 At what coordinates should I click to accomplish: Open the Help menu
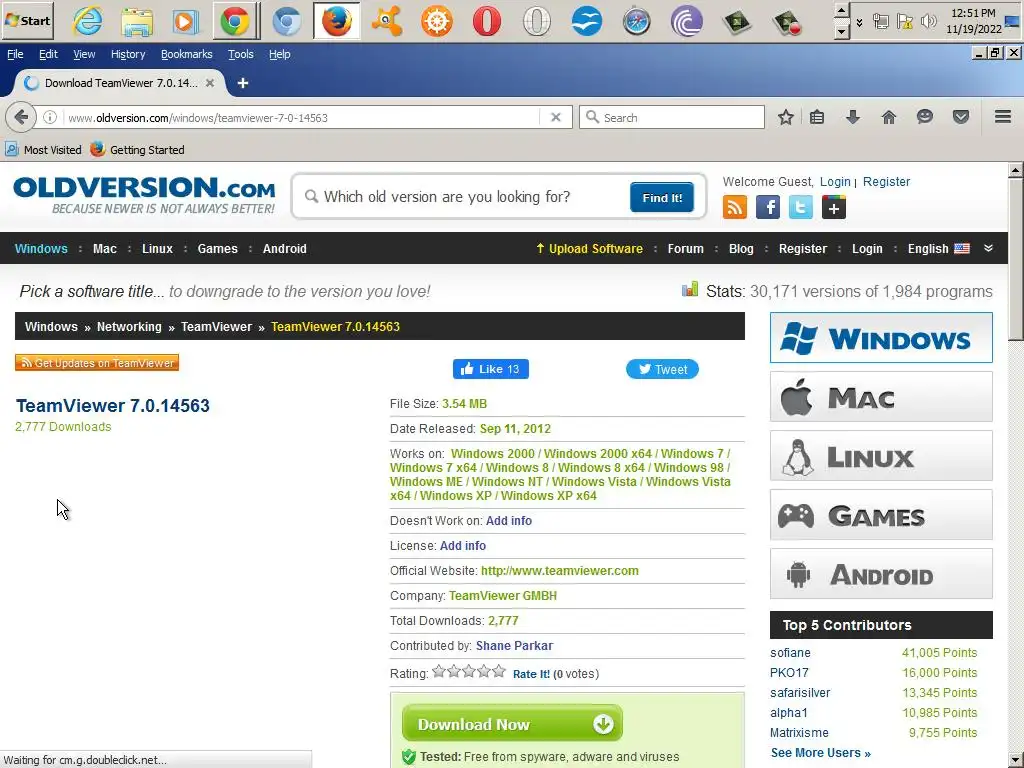click(x=280, y=54)
